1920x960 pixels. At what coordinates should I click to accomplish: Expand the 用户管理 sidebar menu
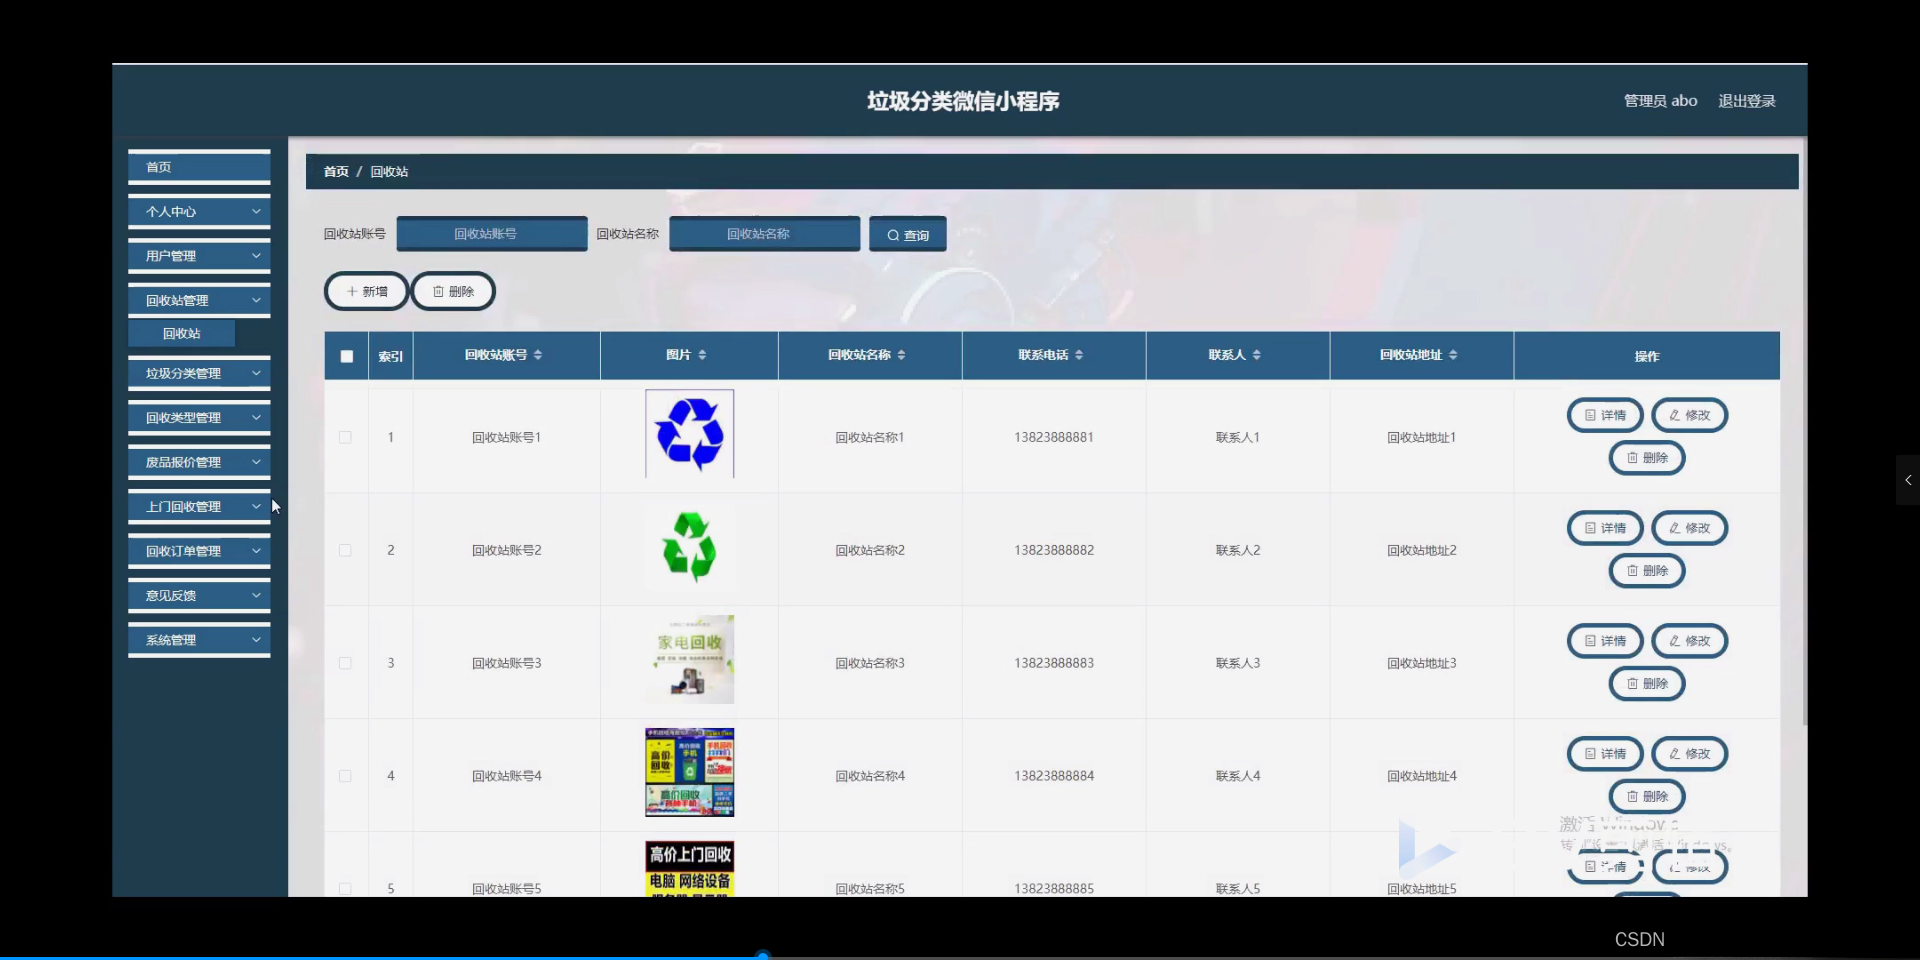198,255
